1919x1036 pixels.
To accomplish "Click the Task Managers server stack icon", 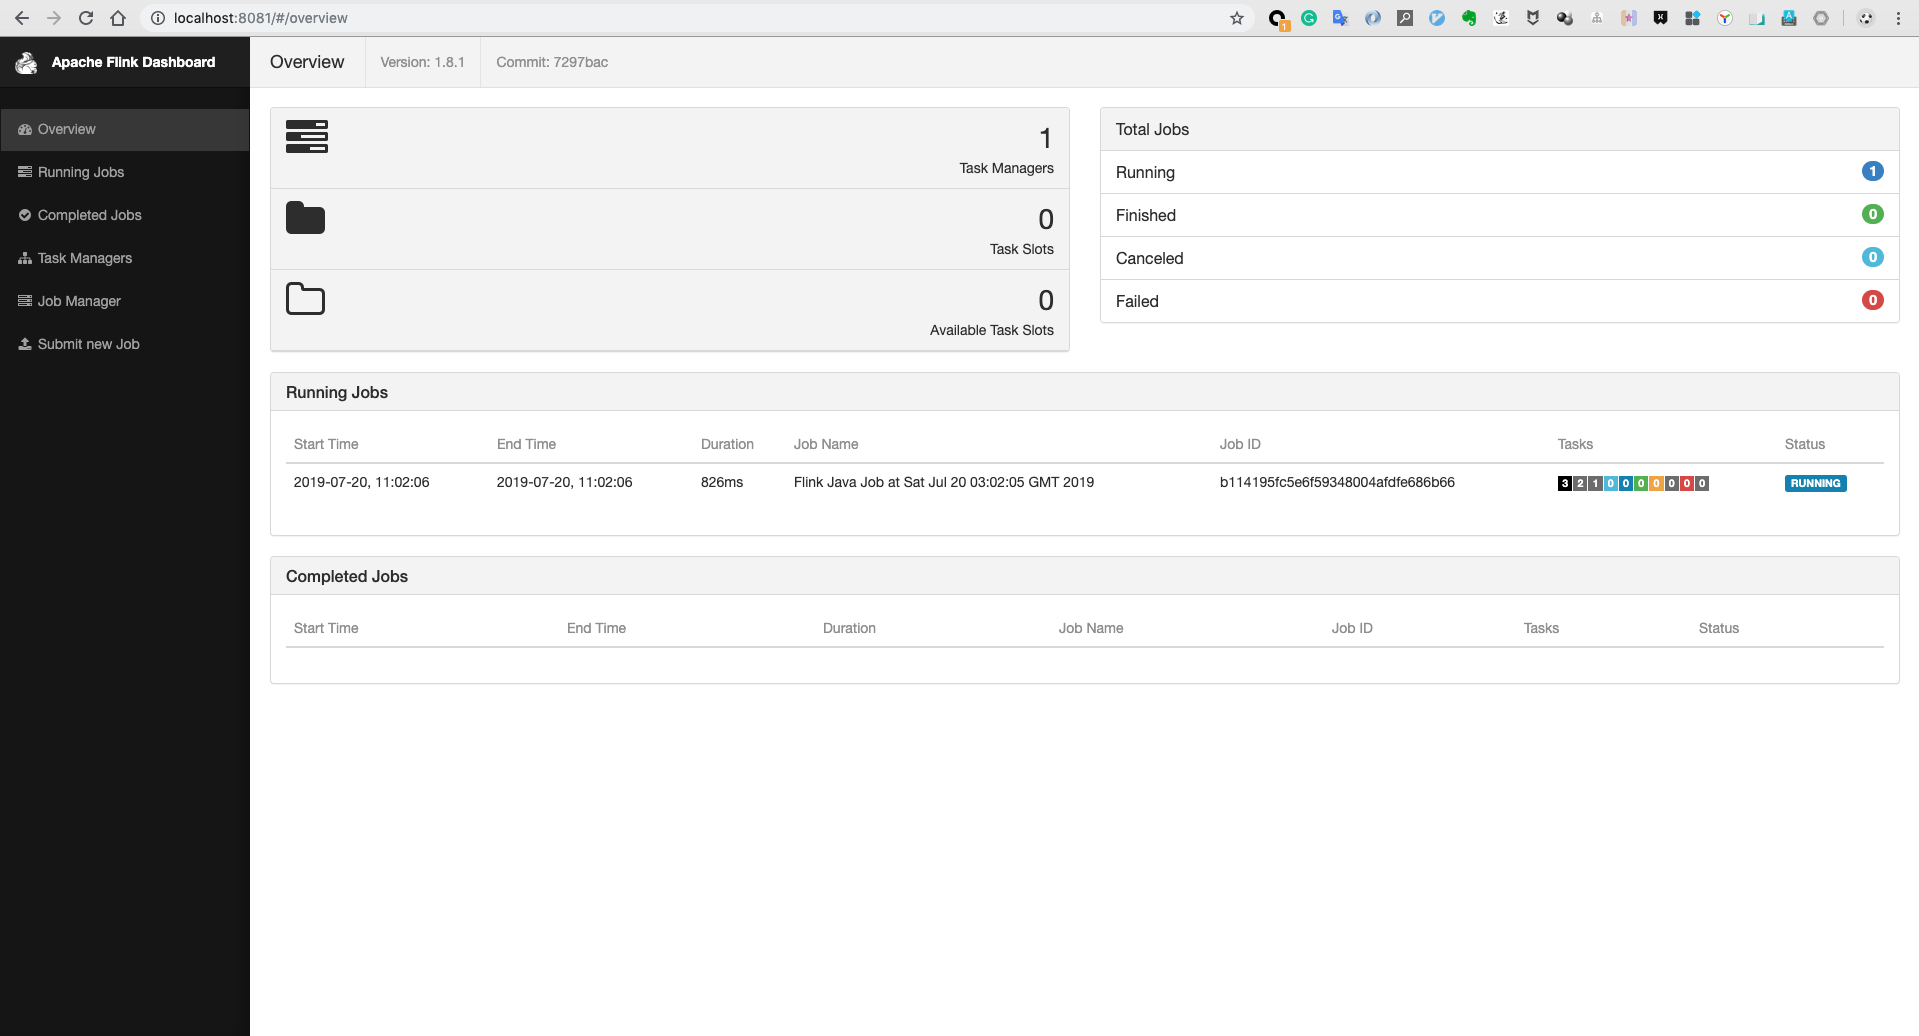I will tap(307, 136).
